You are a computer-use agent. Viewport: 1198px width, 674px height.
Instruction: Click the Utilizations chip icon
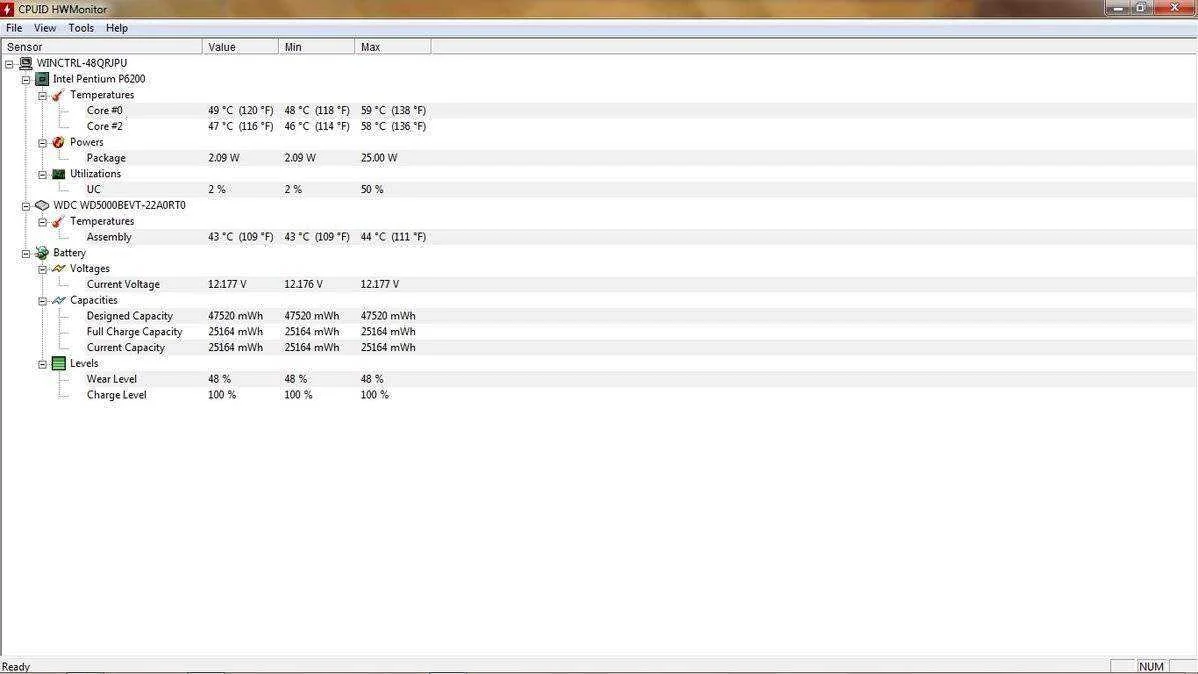[x=58, y=173]
